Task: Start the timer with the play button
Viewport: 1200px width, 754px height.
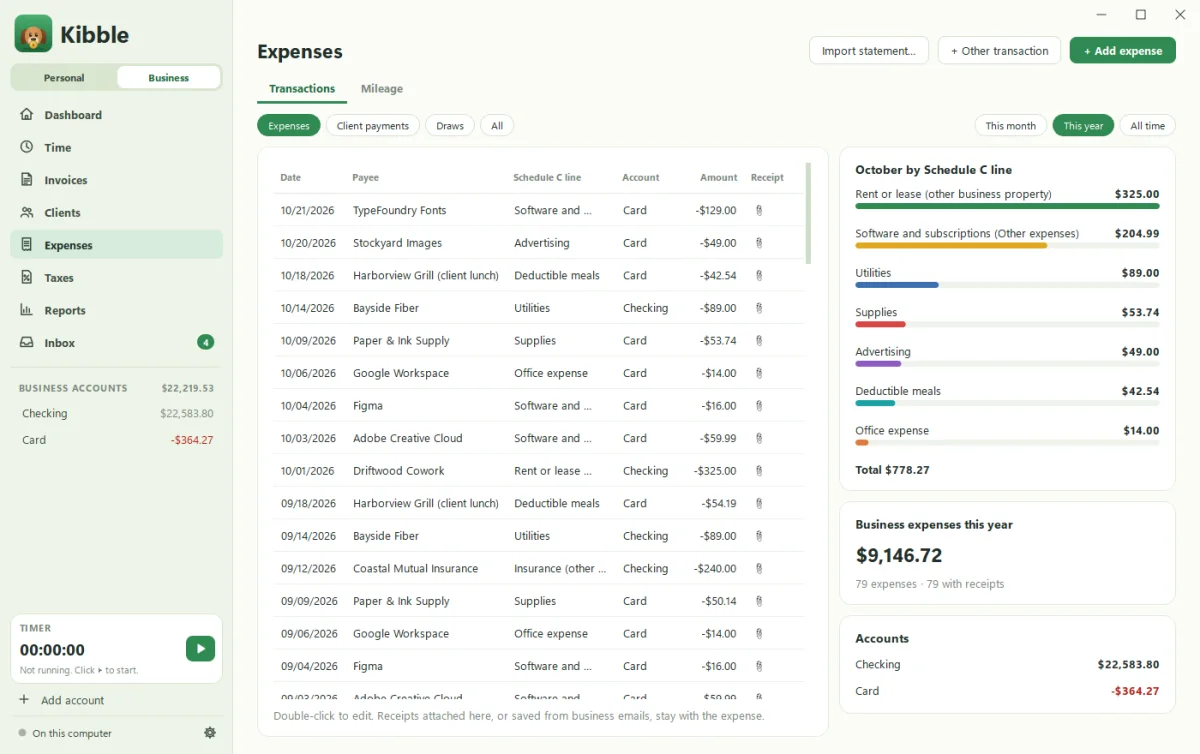Action: pos(200,648)
